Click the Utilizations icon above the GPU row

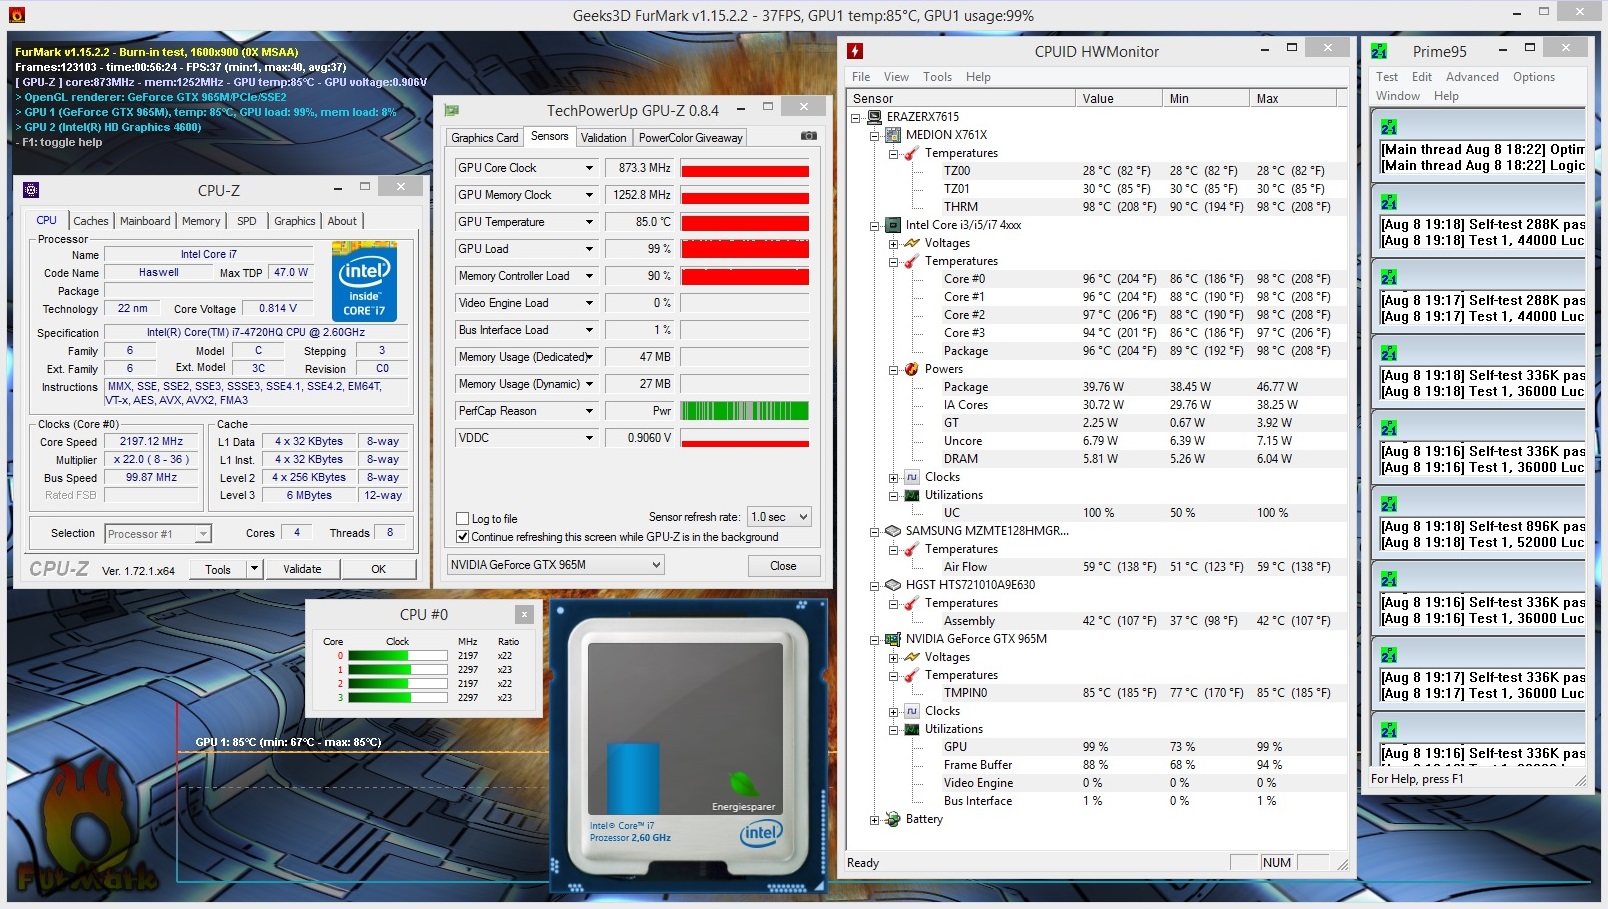pos(912,729)
